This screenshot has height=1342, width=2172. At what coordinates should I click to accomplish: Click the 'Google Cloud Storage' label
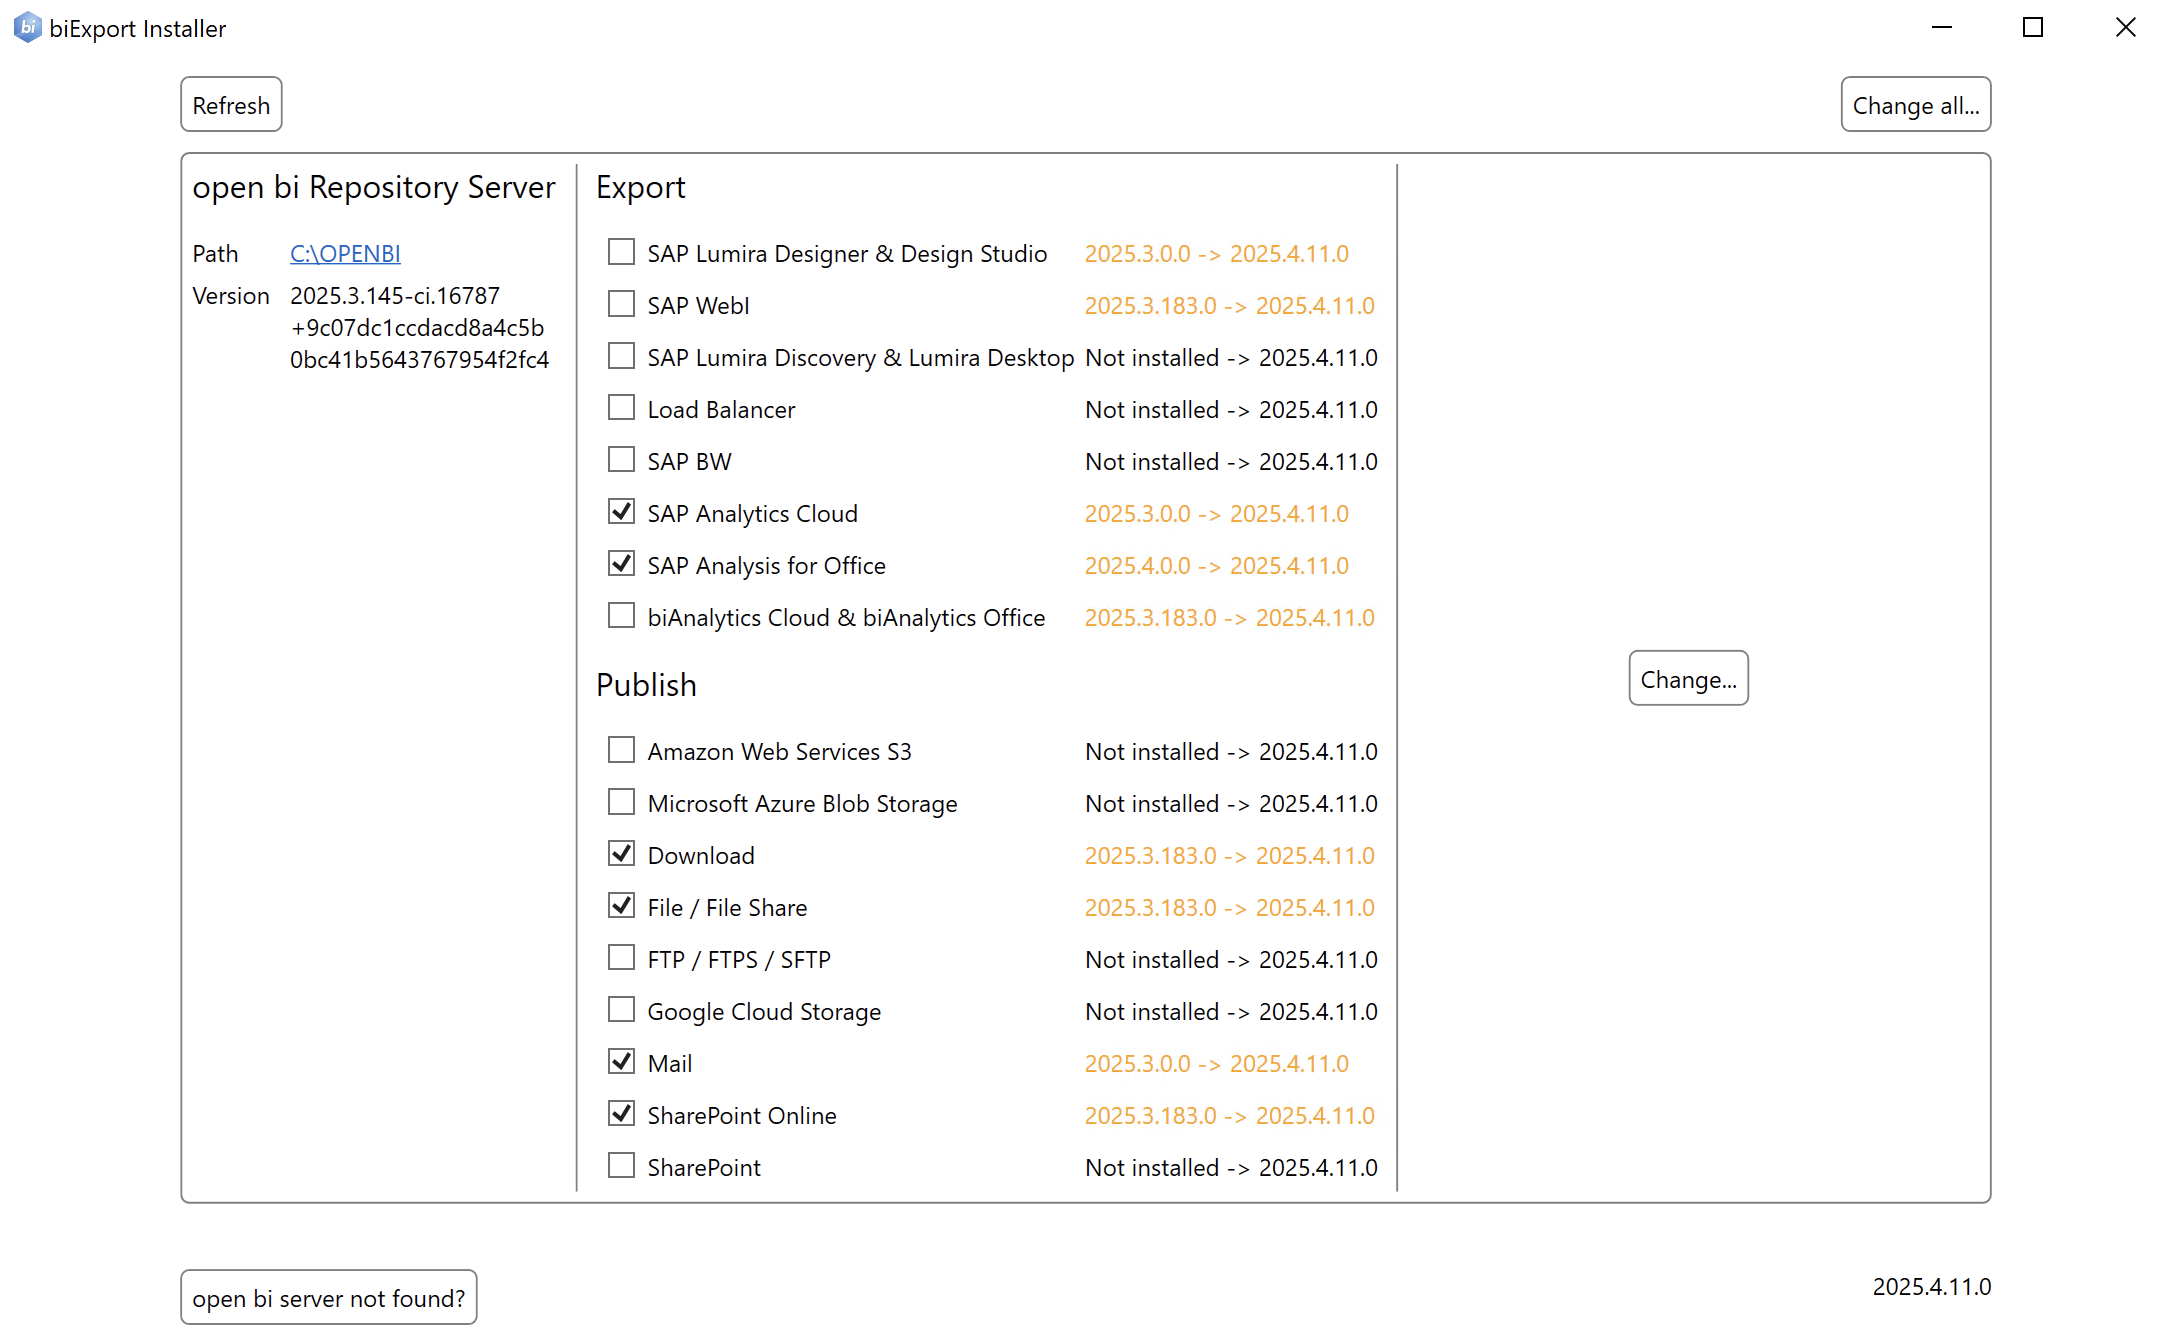(x=764, y=1012)
